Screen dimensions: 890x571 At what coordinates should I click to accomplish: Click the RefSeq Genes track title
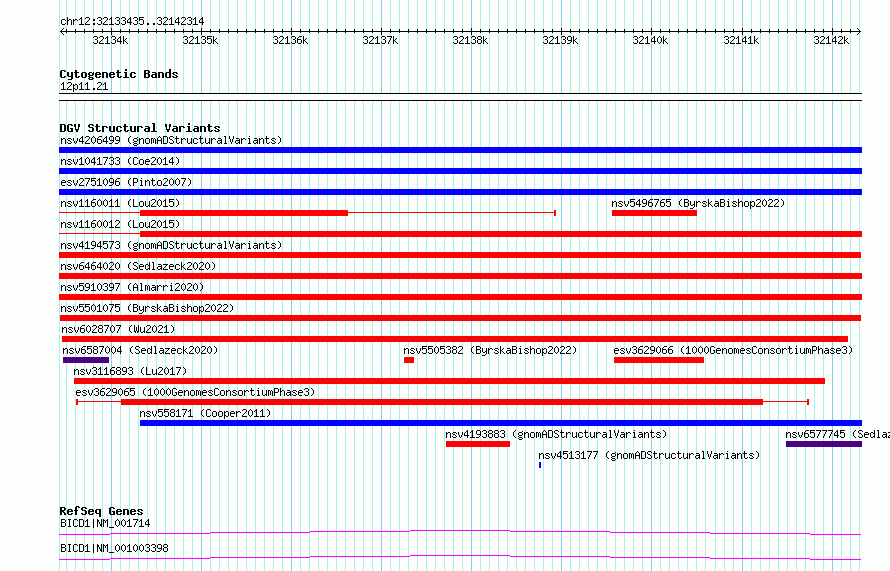point(101,511)
